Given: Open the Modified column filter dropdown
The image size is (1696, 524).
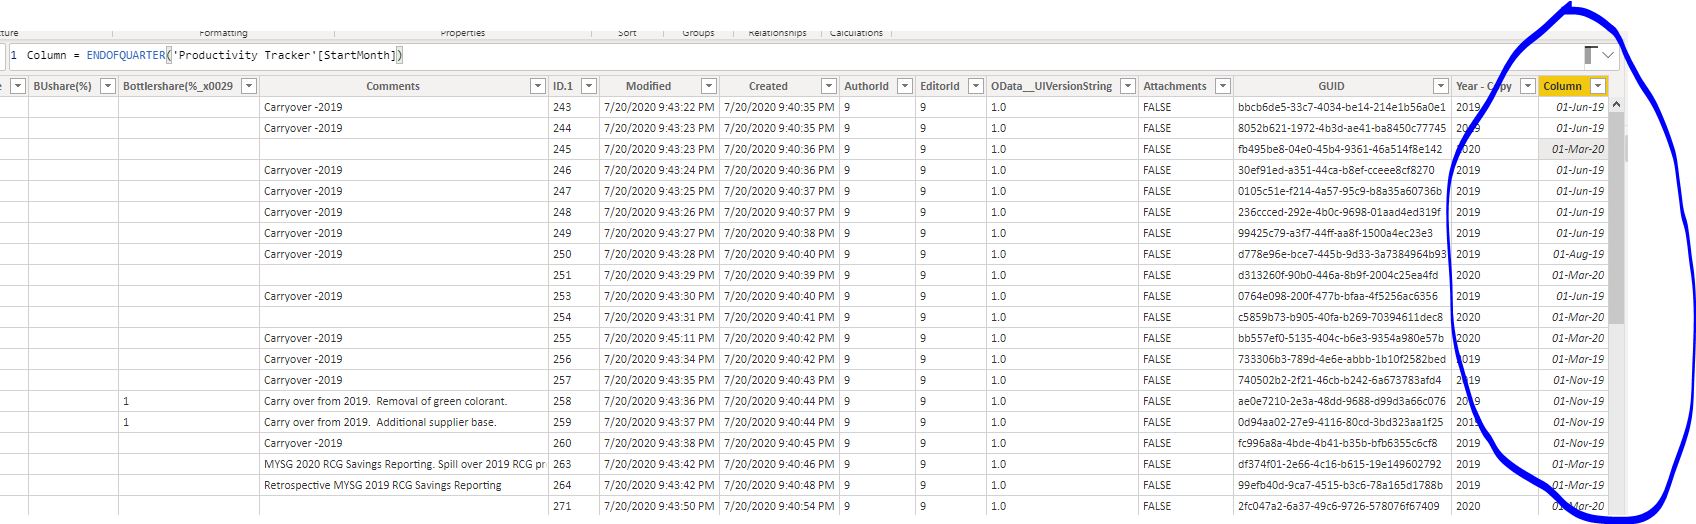Looking at the screenshot, I should pyautogui.click(x=708, y=86).
